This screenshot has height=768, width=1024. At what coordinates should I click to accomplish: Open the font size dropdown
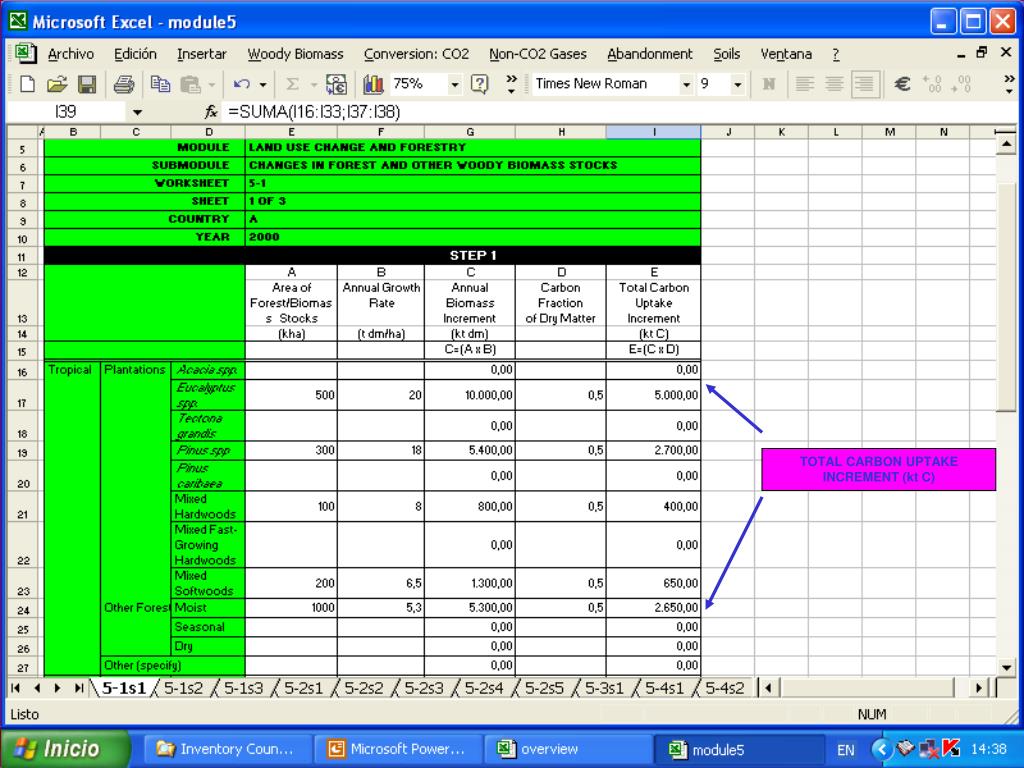click(x=737, y=84)
